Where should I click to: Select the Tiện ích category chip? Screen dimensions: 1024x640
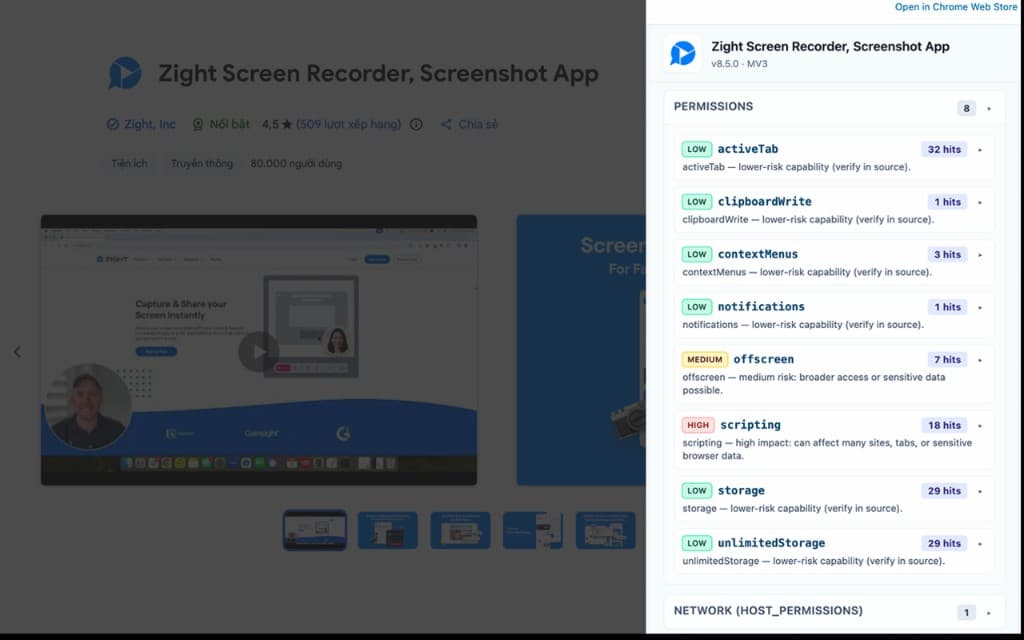[129, 163]
